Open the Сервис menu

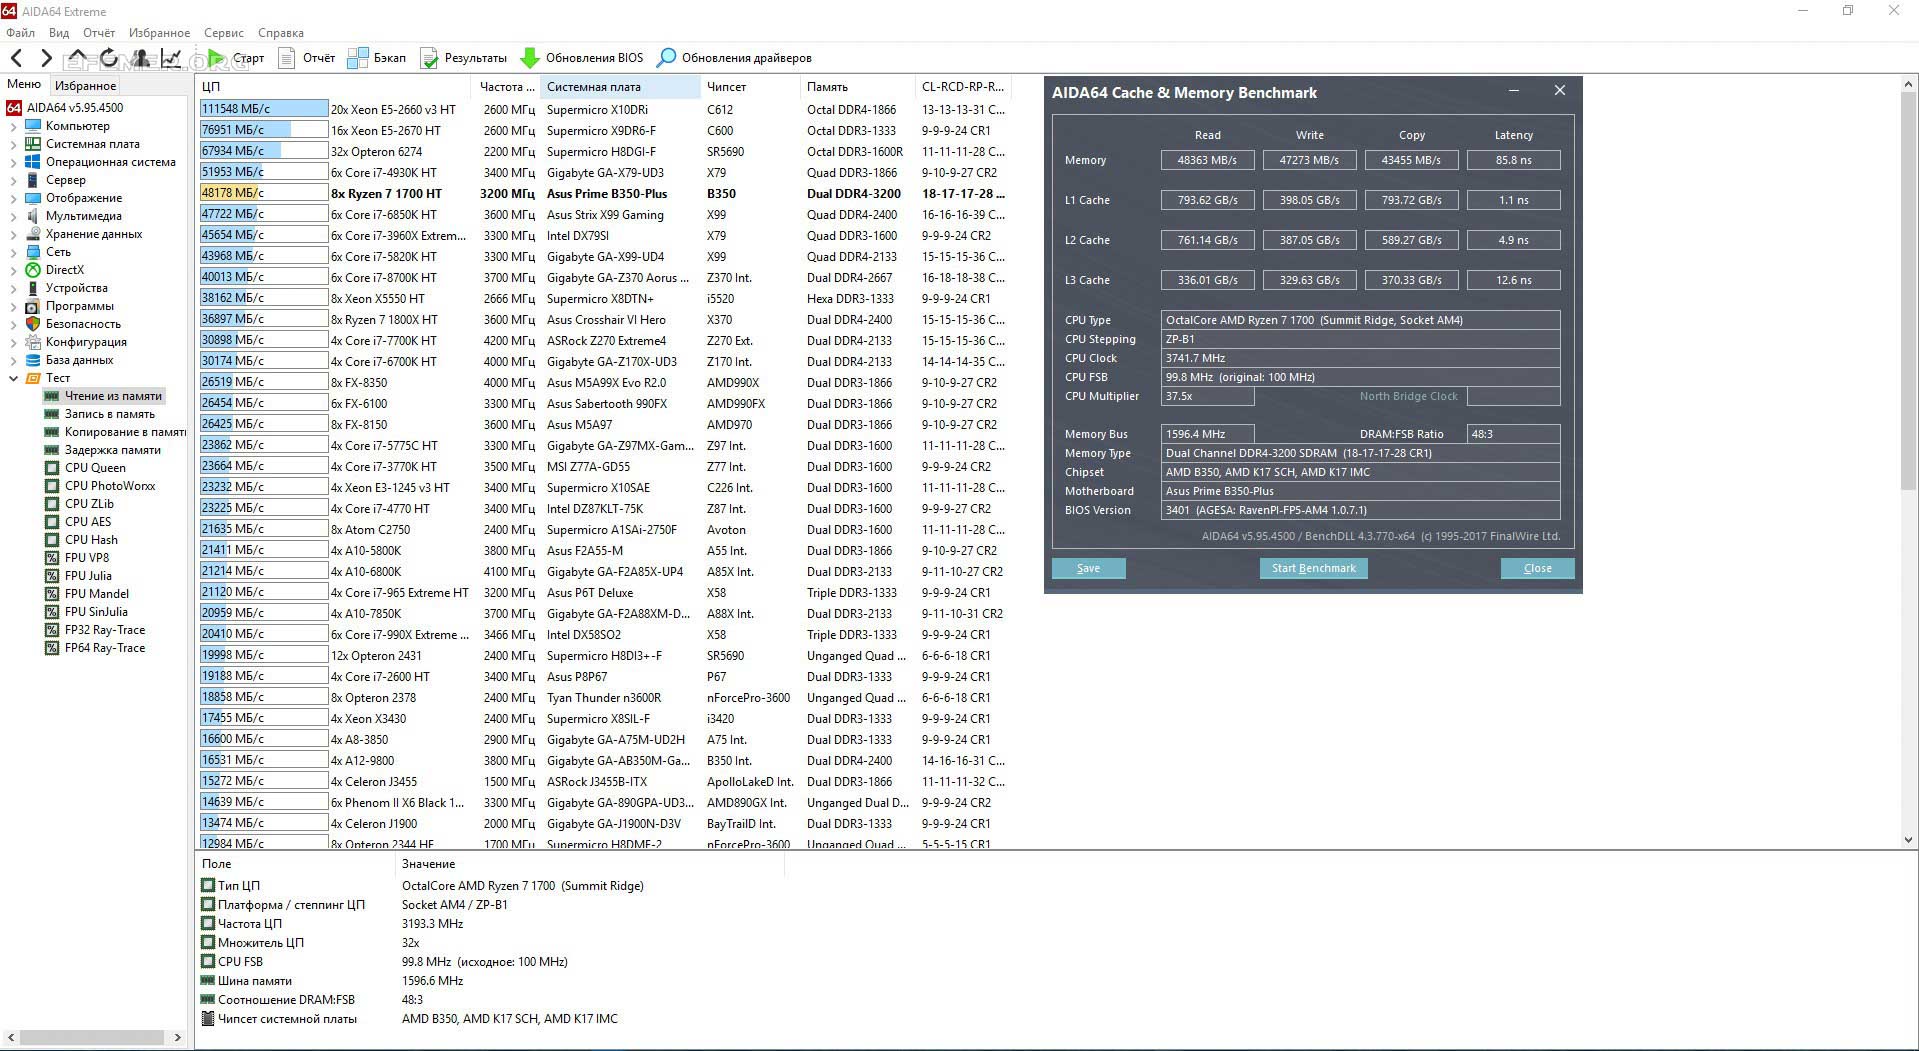pyautogui.click(x=224, y=33)
